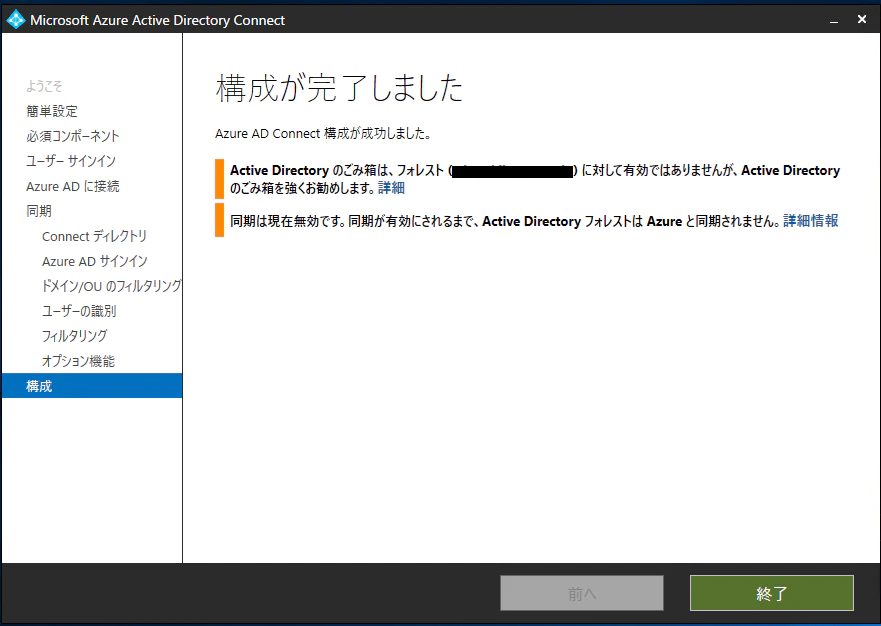Open the オプション機能 sub-step
Viewport: 881px width, 626px height.
[78, 361]
